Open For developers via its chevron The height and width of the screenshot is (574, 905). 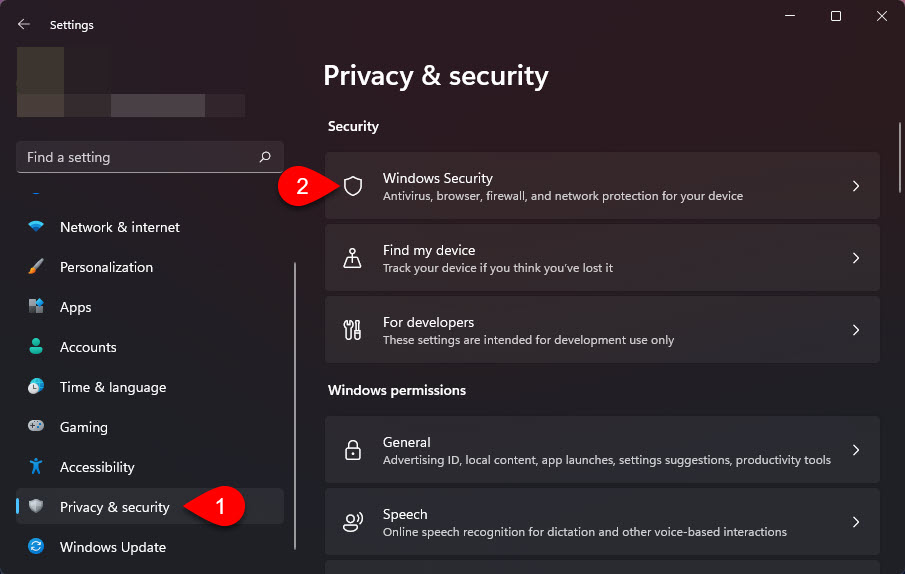pos(856,330)
